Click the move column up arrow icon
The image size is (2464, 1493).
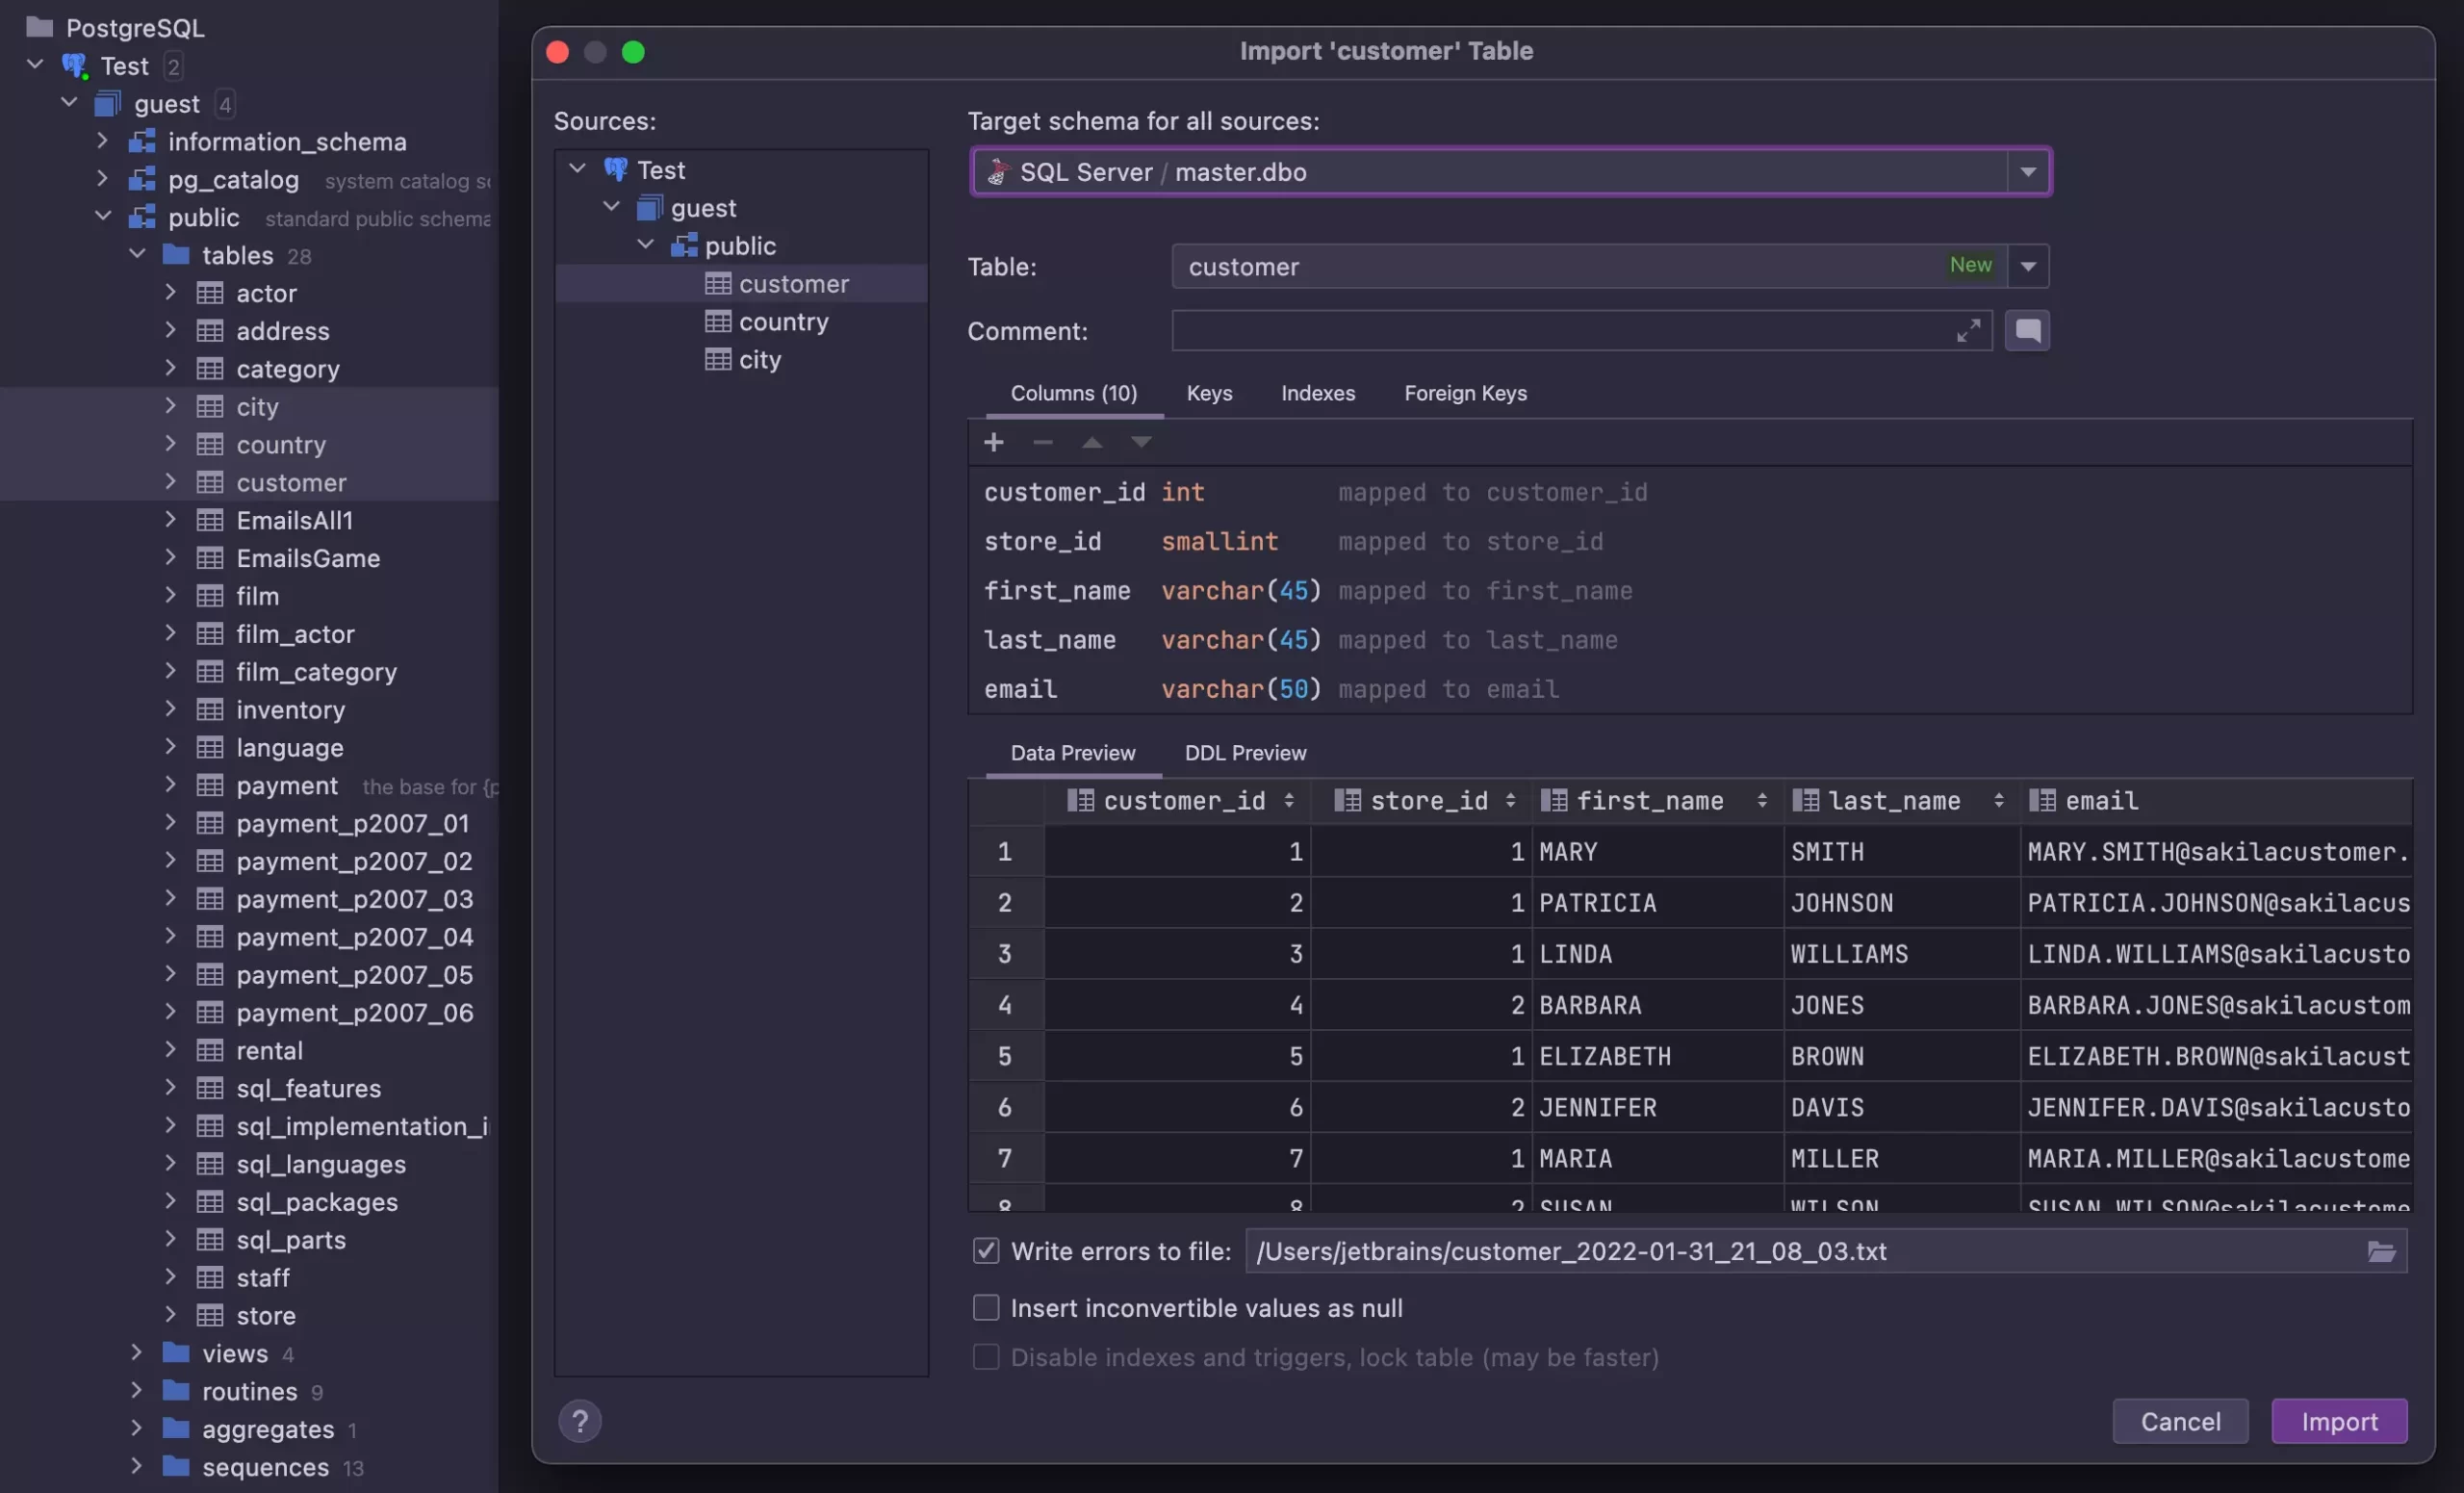point(1091,442)
